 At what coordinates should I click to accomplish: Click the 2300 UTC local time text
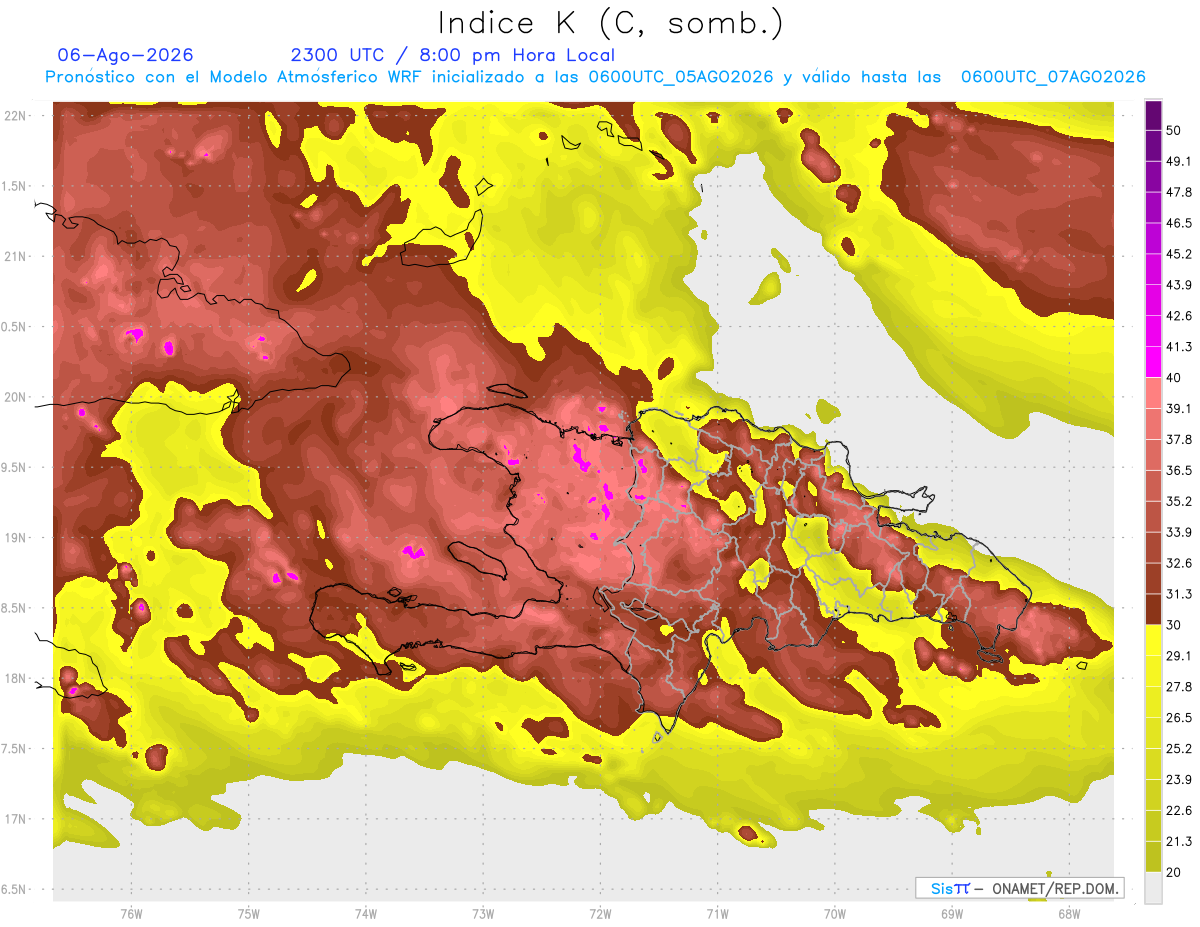[453, 55]
